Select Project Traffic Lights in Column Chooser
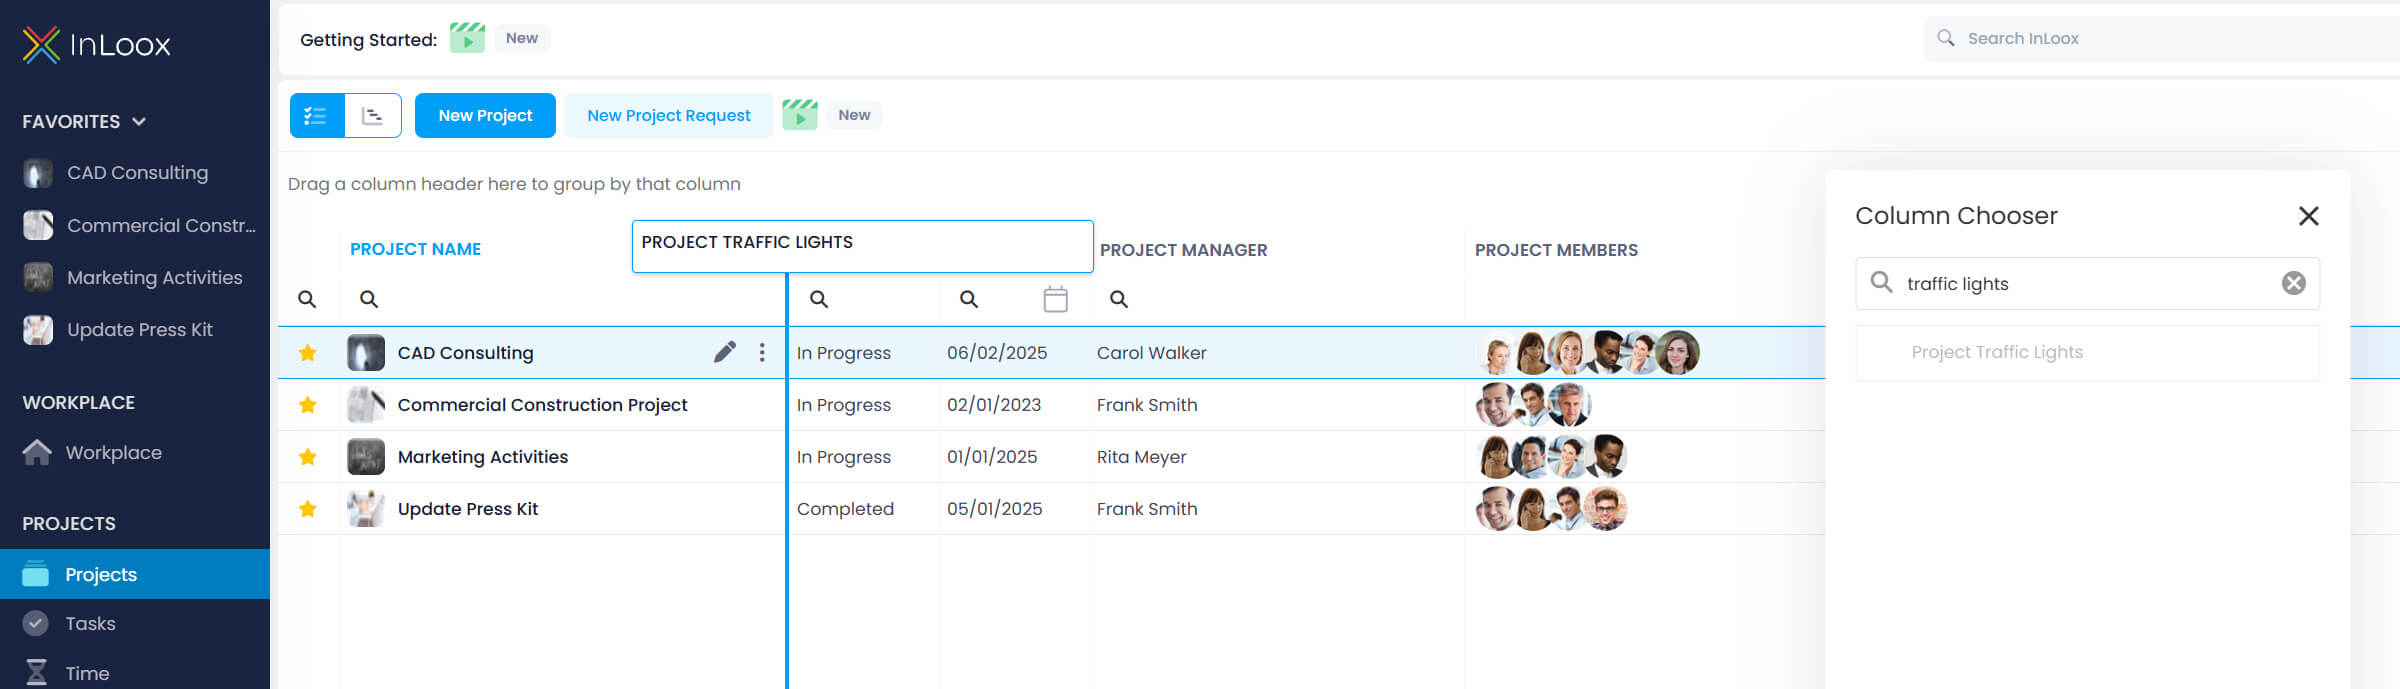Image resolution: width=2400 pixels, height=689 pixels. tap(2088, 352)
